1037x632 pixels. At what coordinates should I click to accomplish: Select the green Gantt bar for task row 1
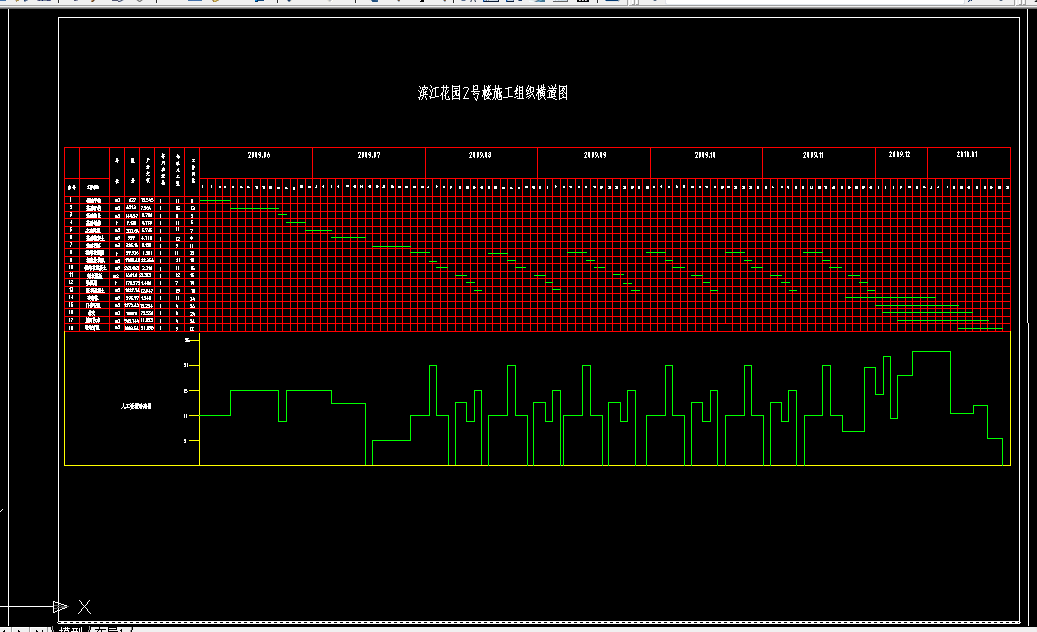coord(215,200)
